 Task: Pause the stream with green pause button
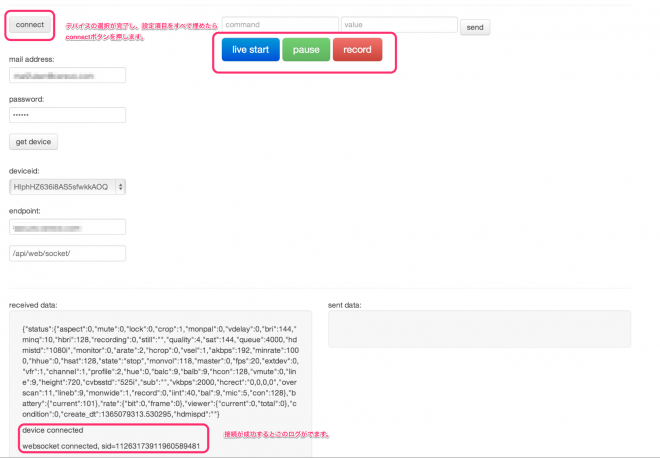coord(305,50)
